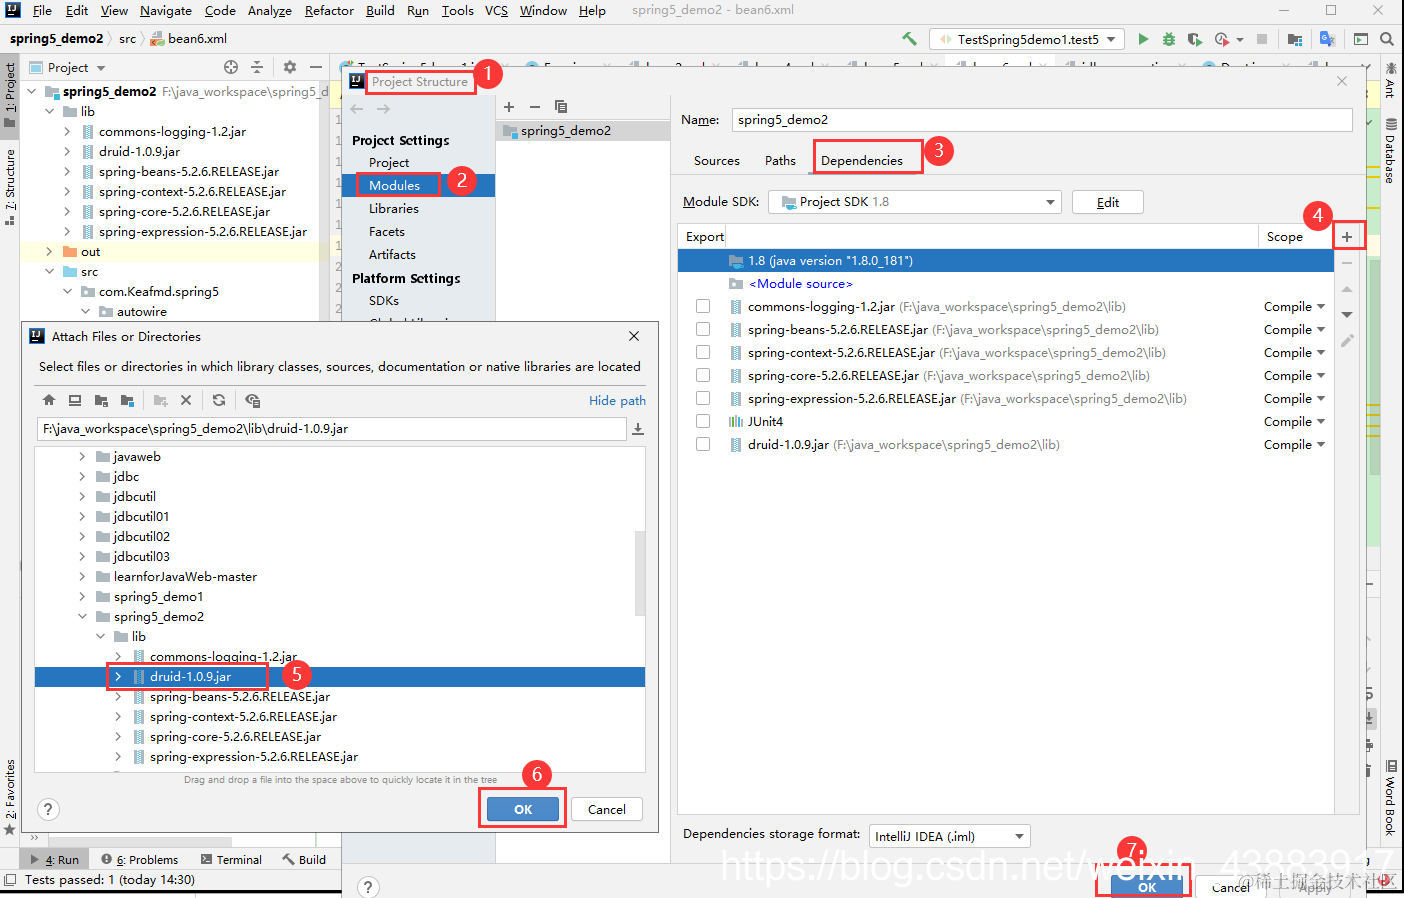
Task: Open the Search Everywhere magnifier icon
Action: [1387, 39]
